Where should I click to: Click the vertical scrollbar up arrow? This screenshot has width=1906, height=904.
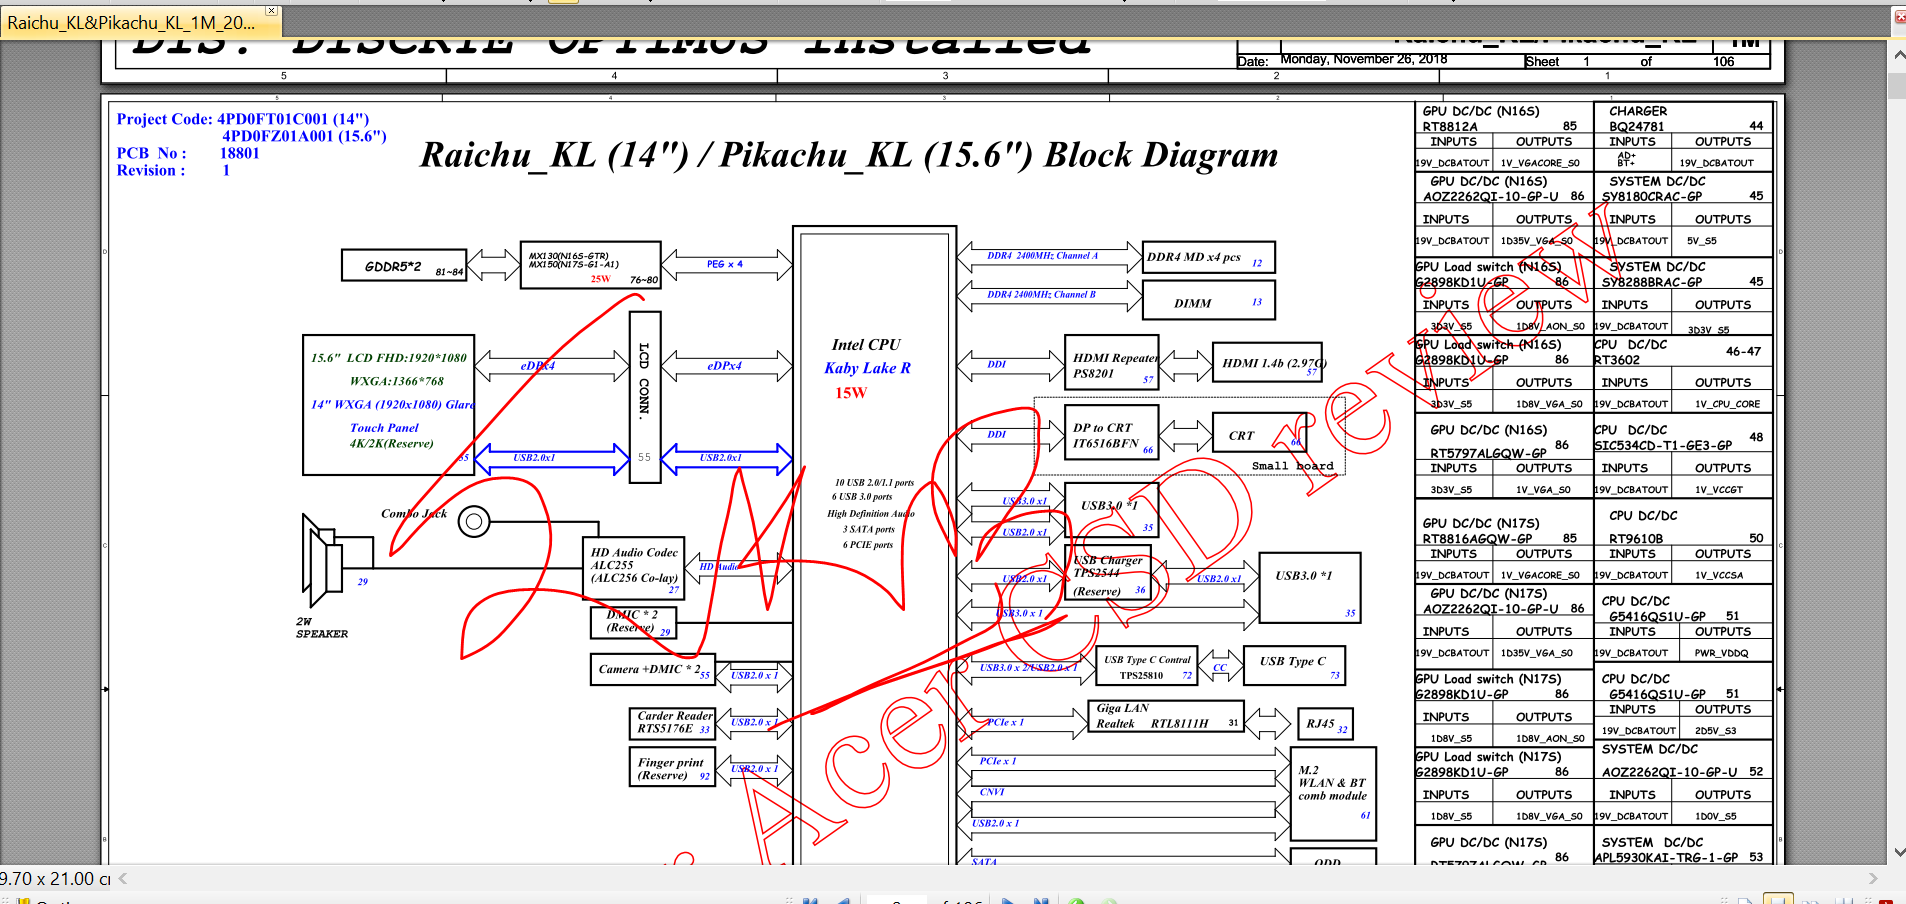[x=1899, y=55]
